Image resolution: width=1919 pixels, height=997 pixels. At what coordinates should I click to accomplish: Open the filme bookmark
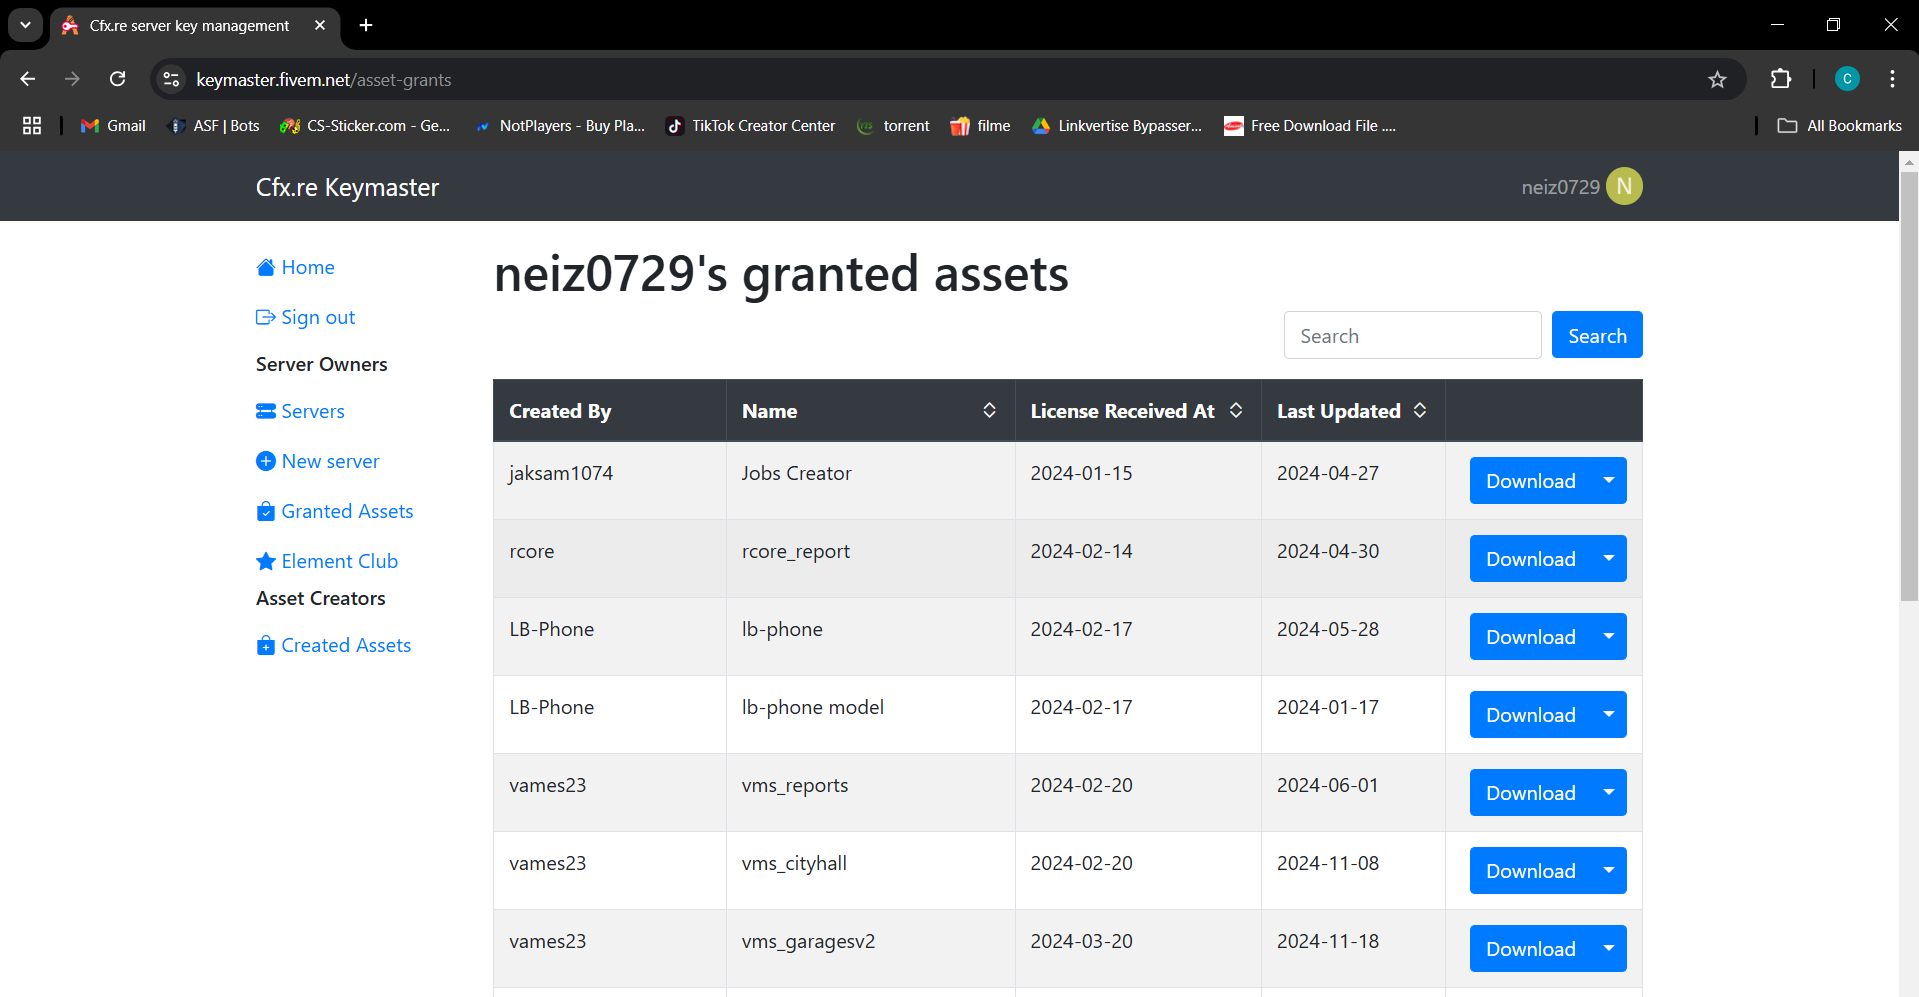[x=980, y=125]
